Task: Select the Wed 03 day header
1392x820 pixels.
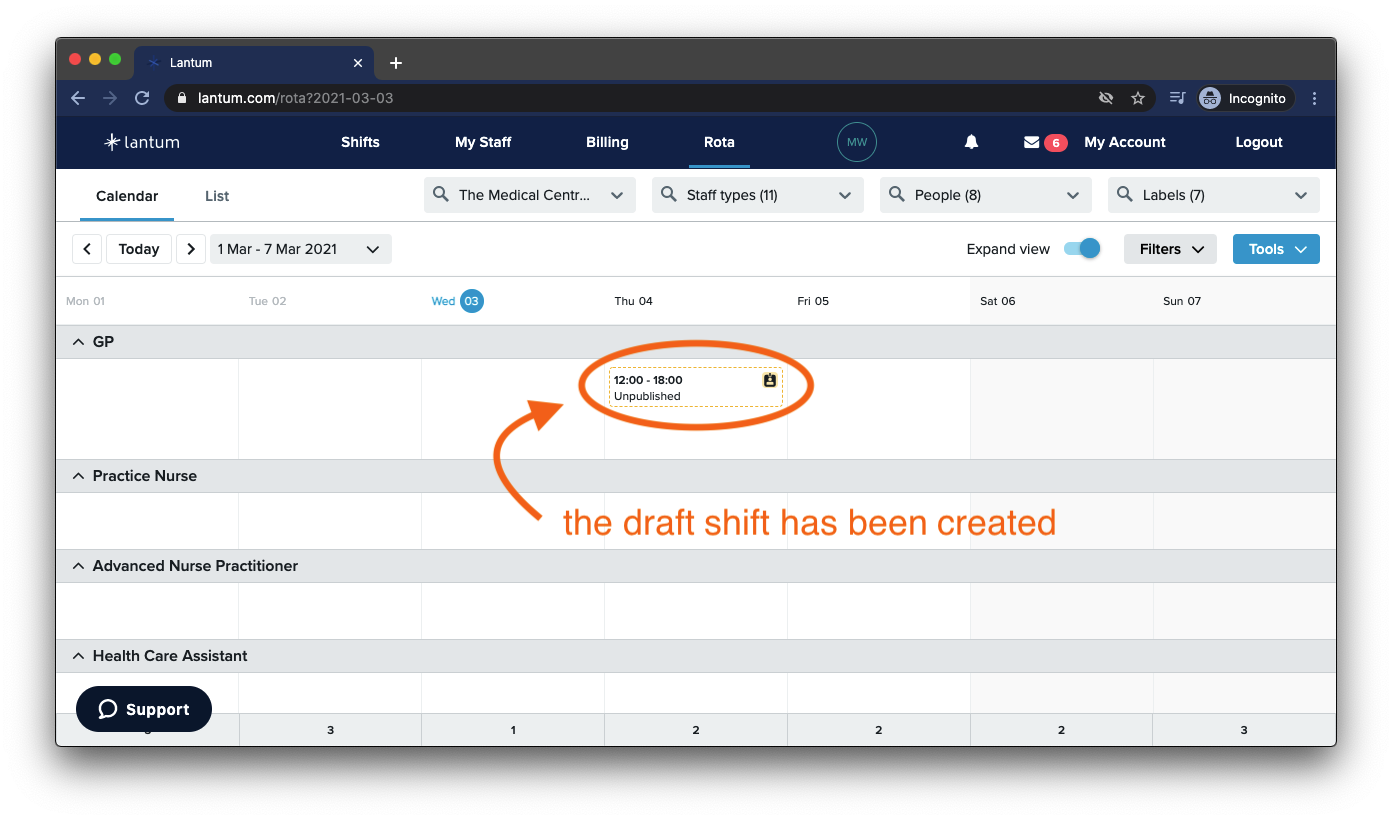Action: (x=457, y=301)
